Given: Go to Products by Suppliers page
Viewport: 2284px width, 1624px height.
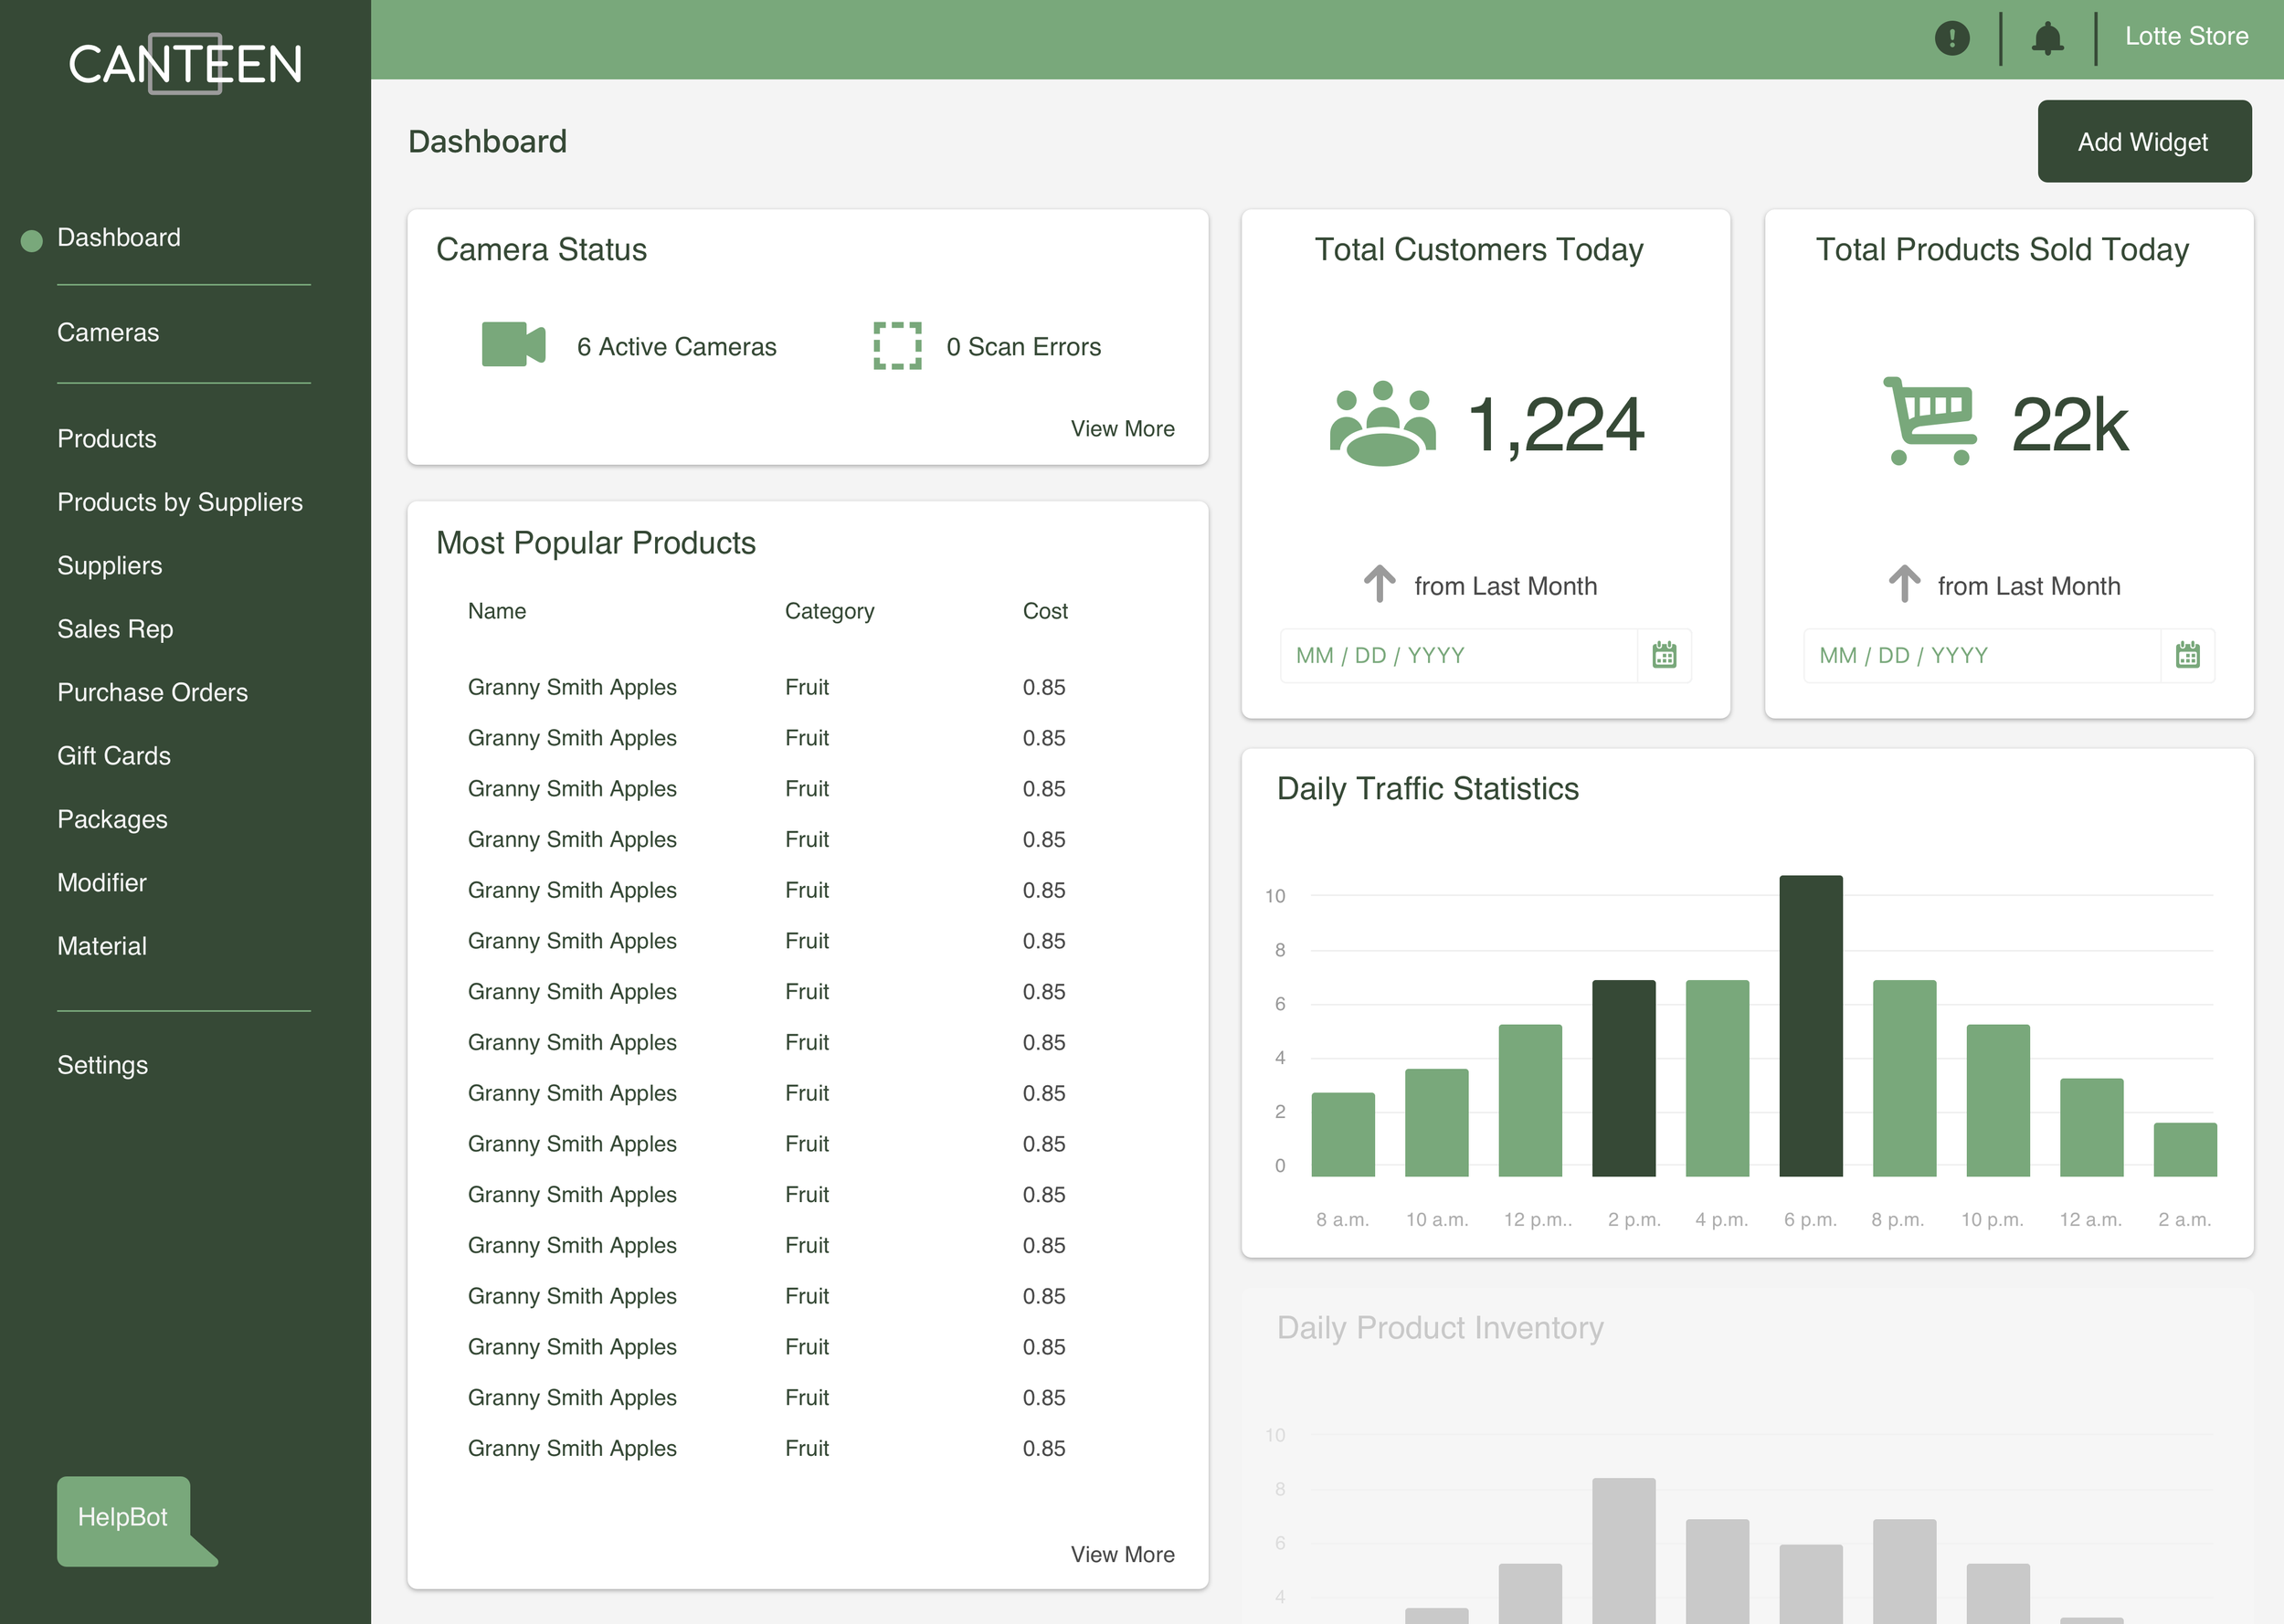Looking at the screenshot, I should [x=180, y=502].
